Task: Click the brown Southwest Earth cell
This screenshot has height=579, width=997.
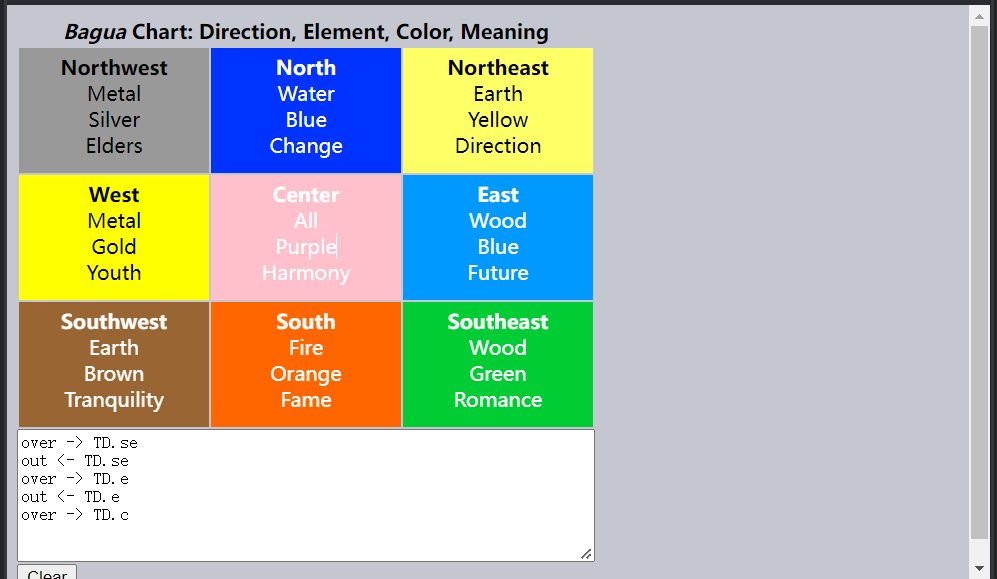Action: 114,364
